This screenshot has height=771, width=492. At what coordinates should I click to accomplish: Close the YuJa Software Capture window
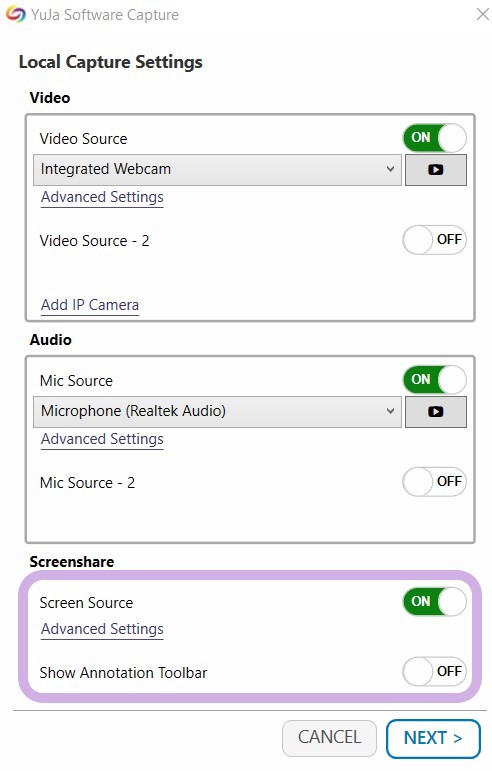(x=483, y=14)
